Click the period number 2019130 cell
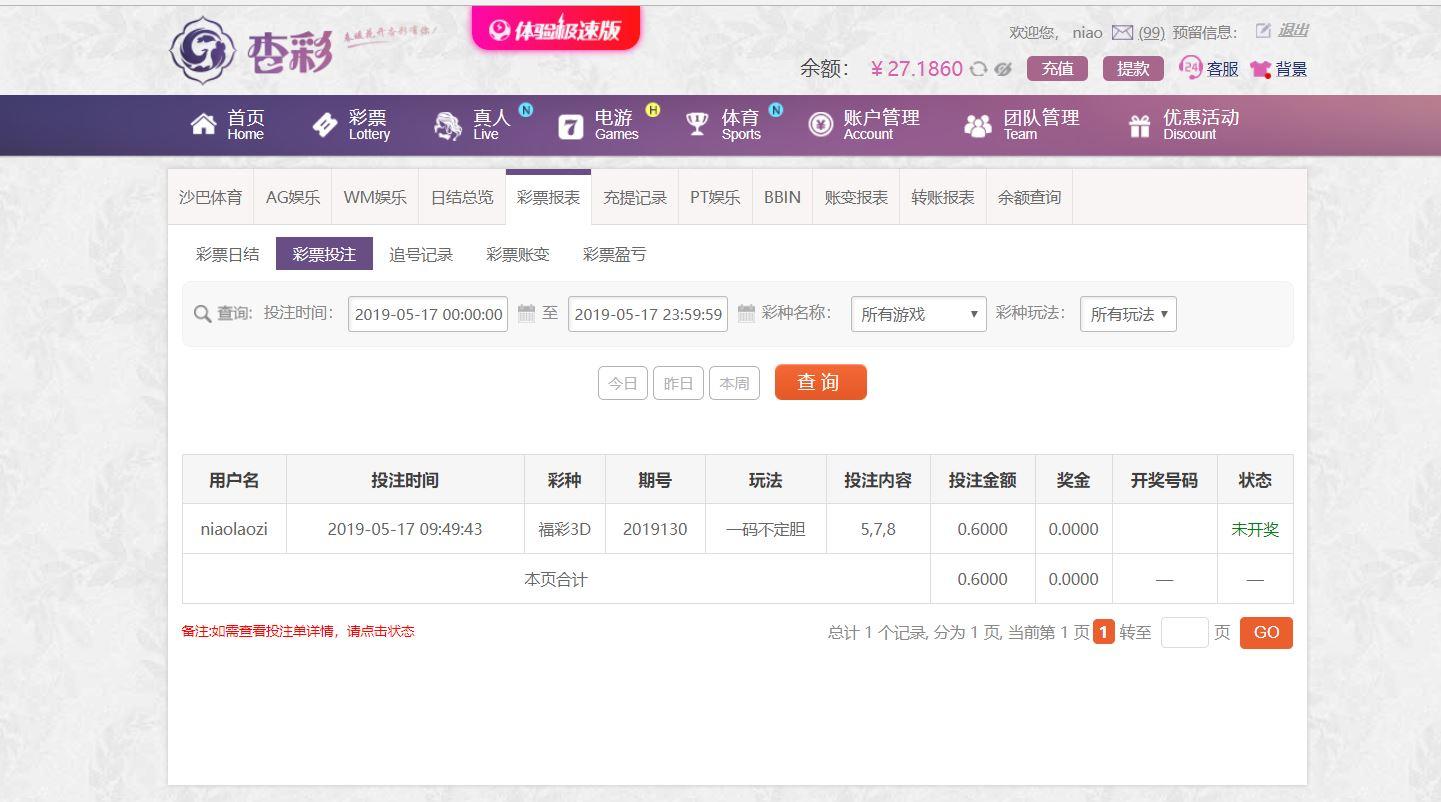 click(655, 529)
